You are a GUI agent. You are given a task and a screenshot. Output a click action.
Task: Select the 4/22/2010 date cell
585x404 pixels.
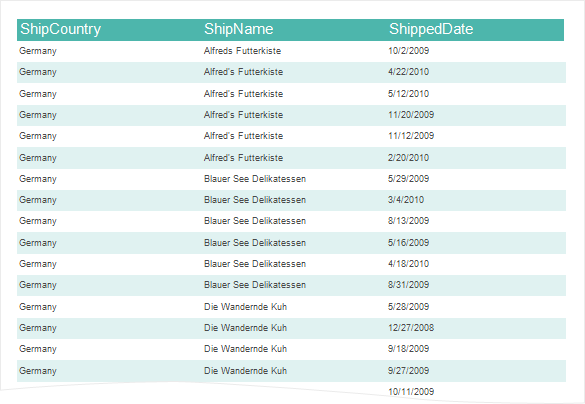(408, 72)
